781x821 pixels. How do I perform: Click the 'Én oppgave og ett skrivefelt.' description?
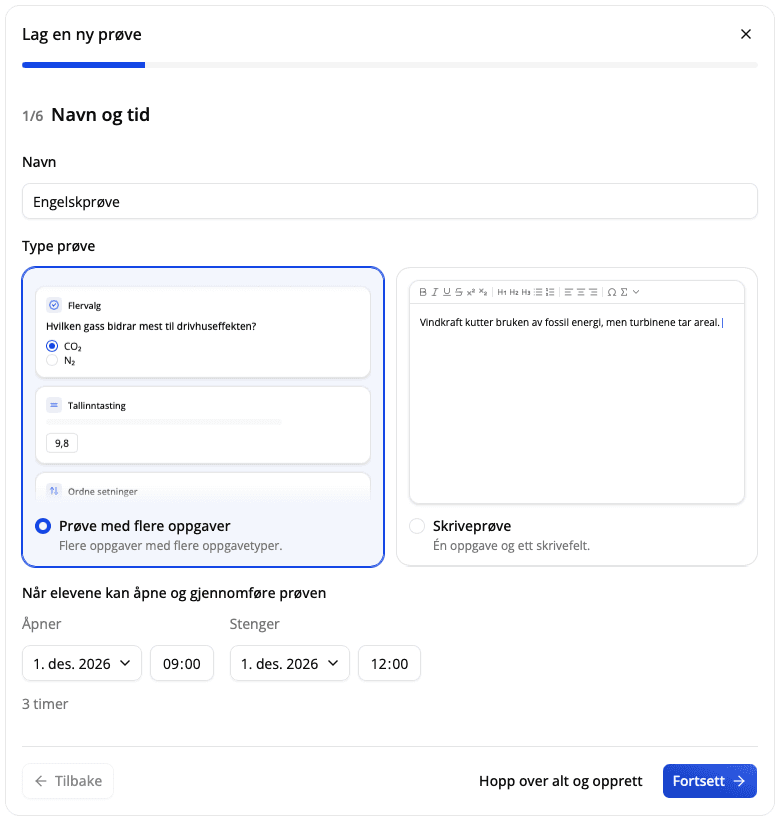click(511, 546)
